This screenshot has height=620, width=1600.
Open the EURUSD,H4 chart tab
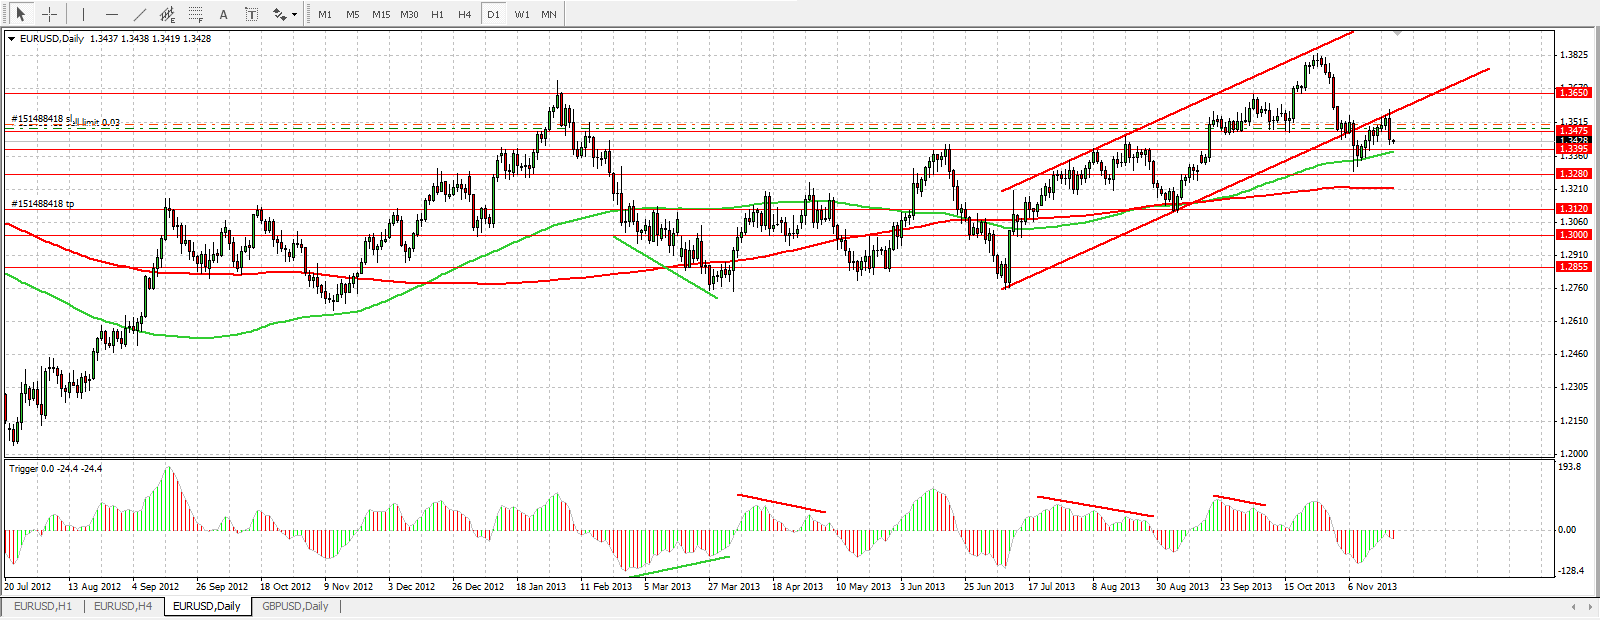(x=123, y=606)
